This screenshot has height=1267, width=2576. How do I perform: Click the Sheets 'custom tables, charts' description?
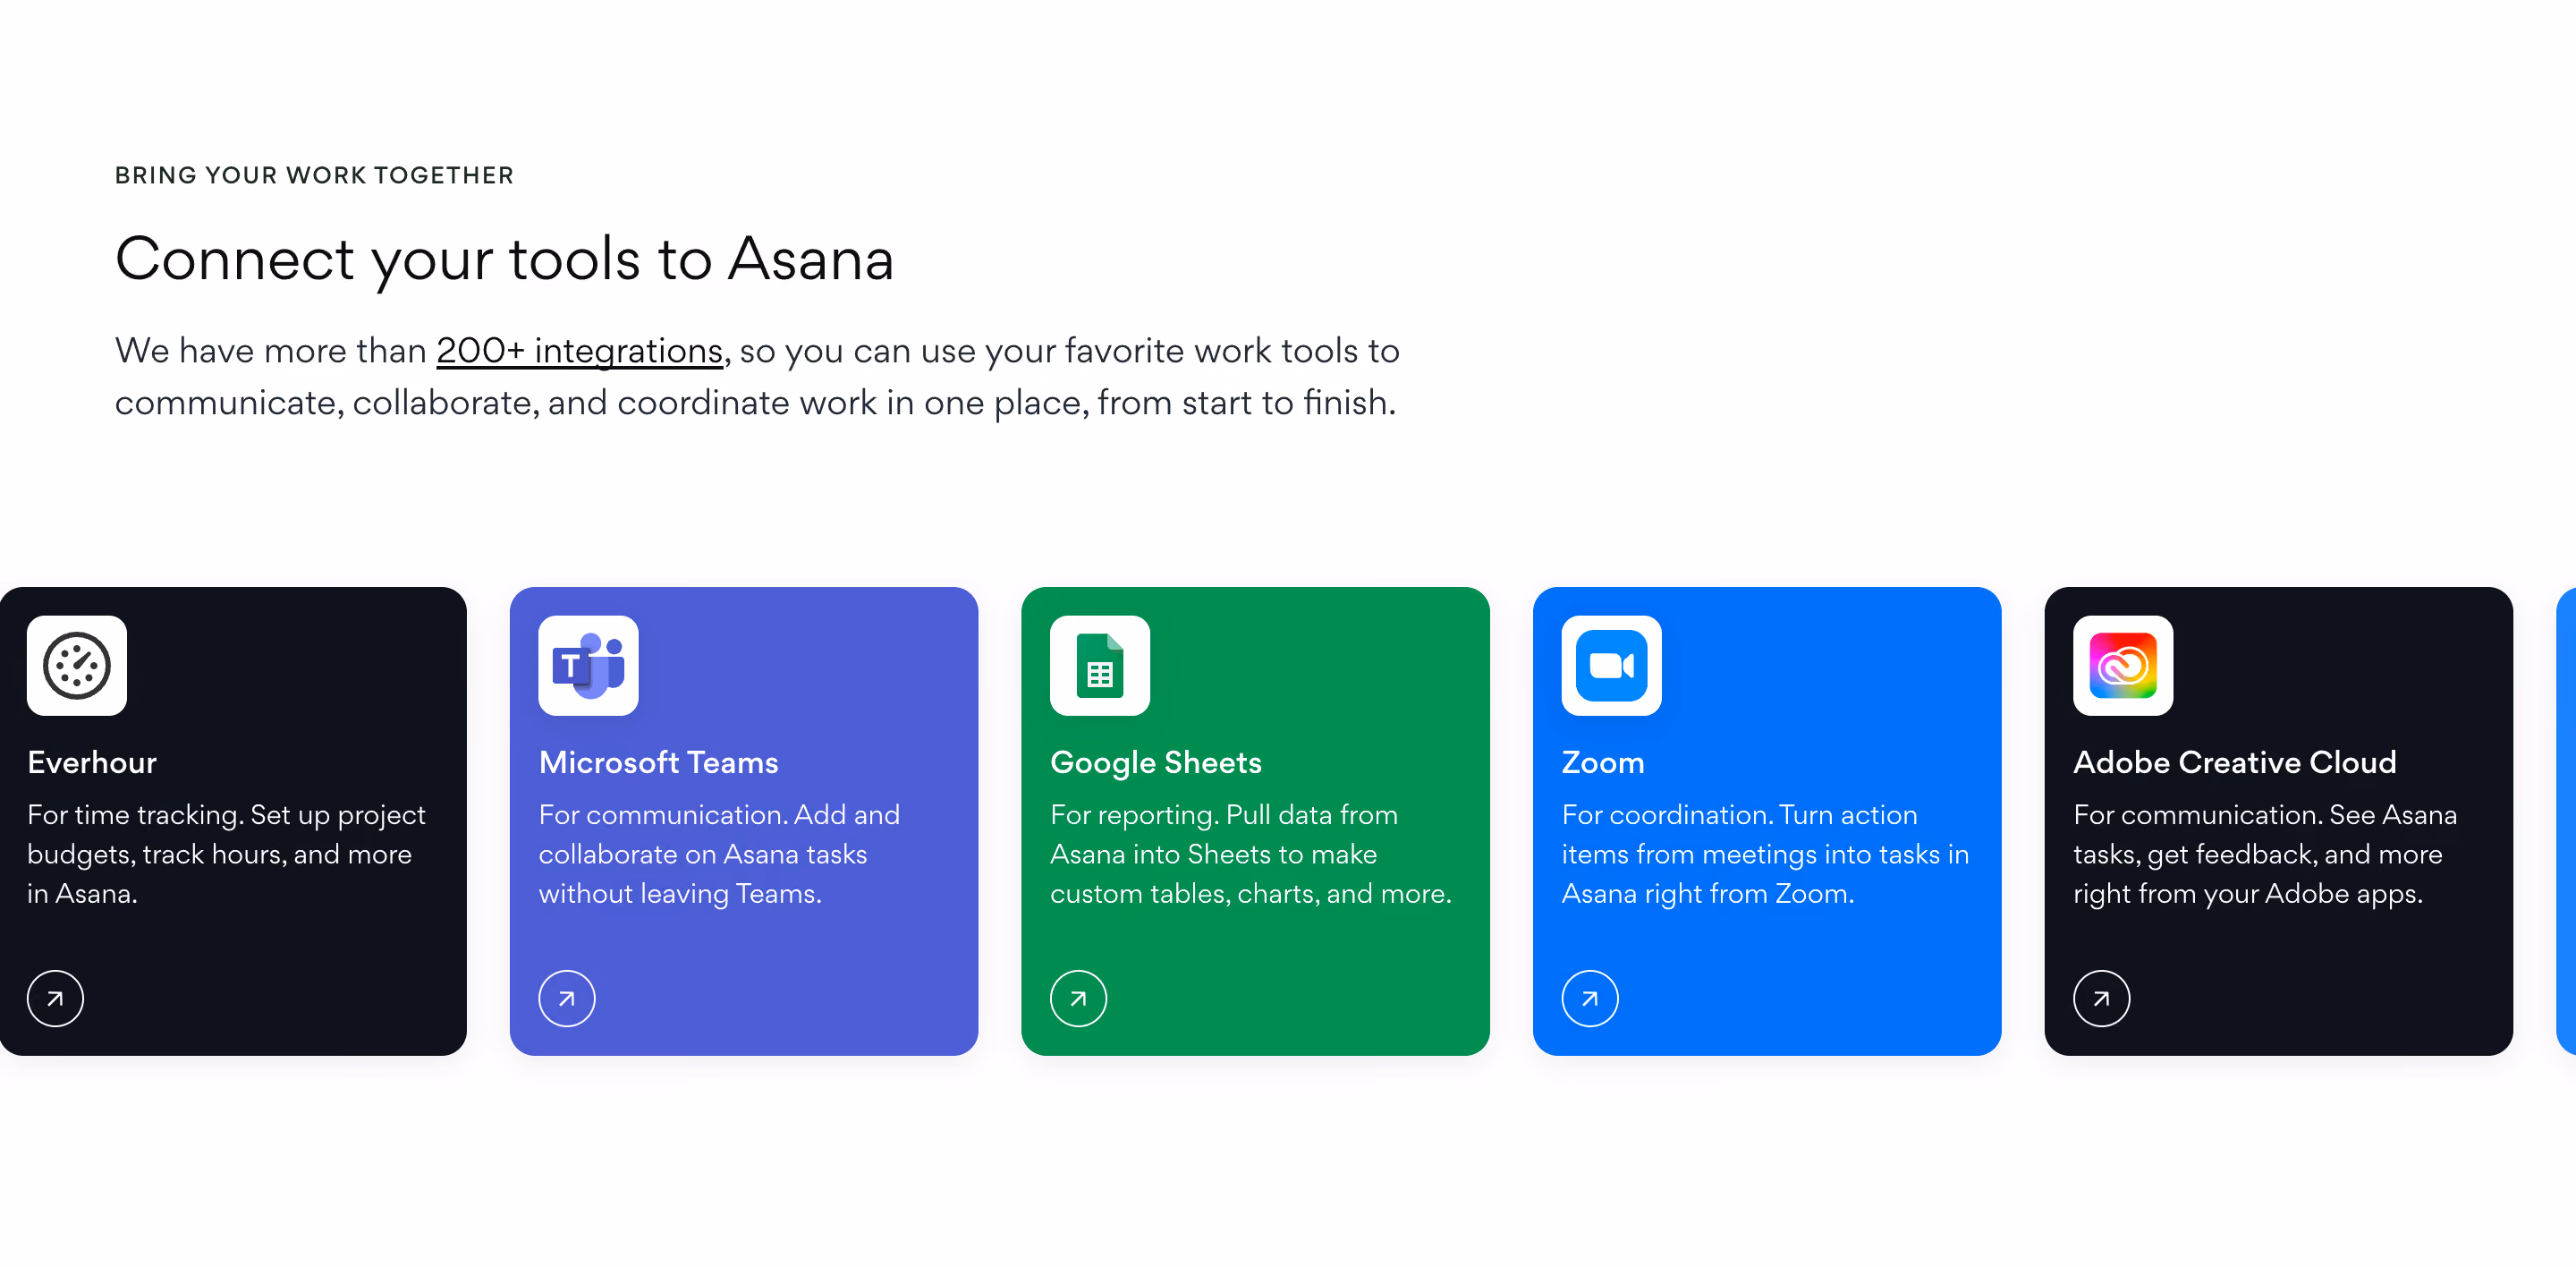click(1251, 854)
